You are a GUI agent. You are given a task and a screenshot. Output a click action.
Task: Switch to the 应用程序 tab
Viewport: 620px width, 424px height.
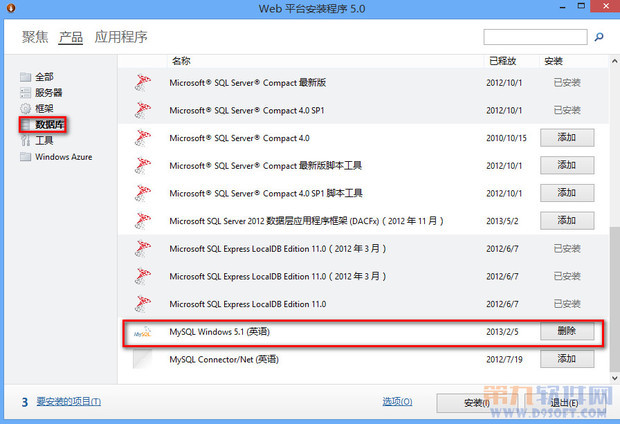click(x=121, y=37)
